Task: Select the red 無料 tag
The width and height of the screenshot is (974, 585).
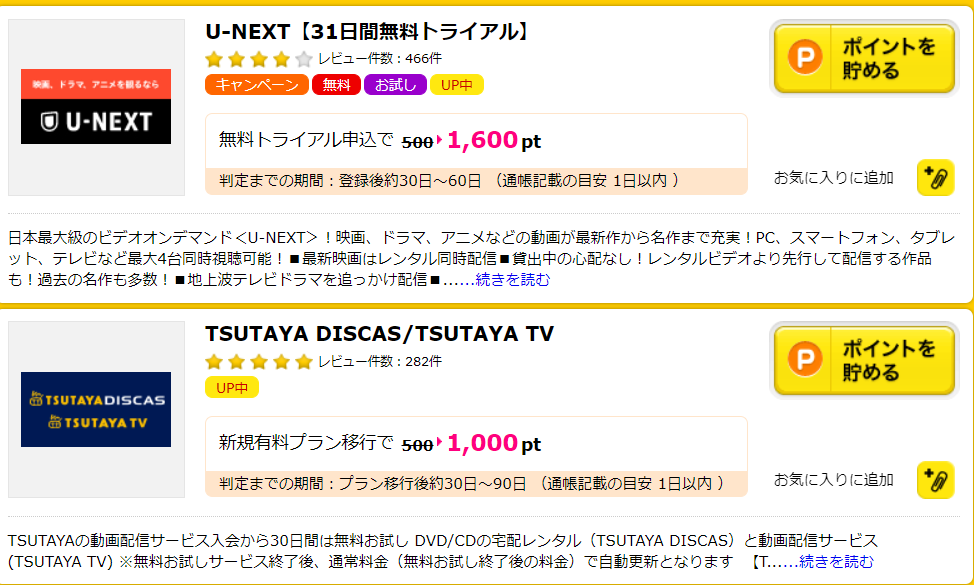Action: coord(336,85)
